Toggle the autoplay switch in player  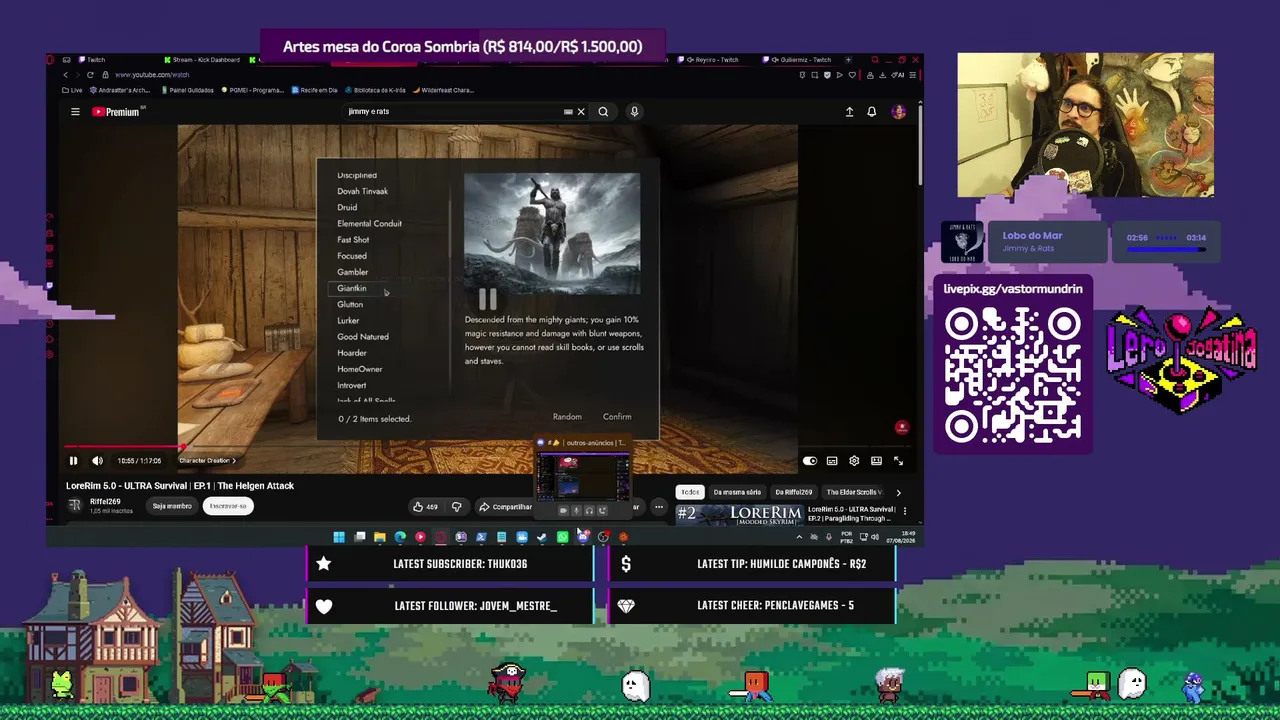coord(810,461)
